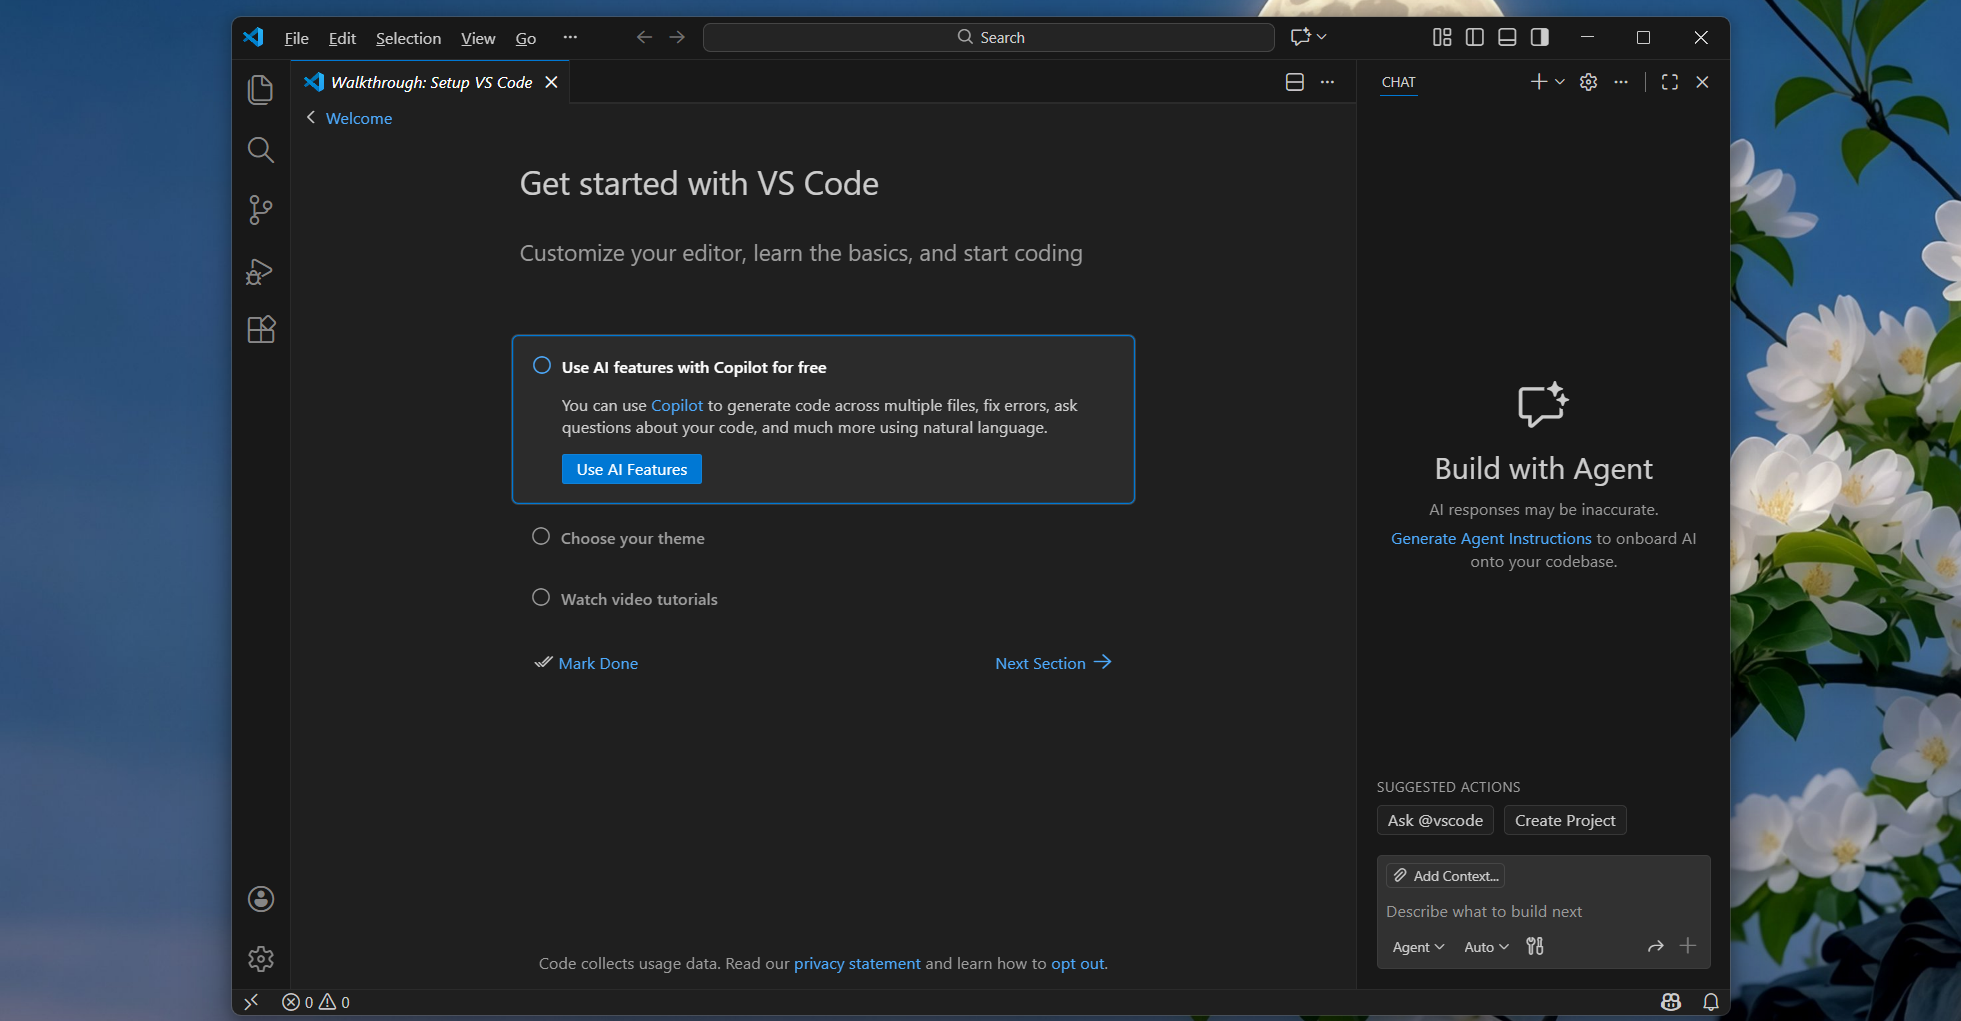Open the Run and Debug view
Image resolution: width=1961 pixels, height=1021 pixels.
(261, 271)
